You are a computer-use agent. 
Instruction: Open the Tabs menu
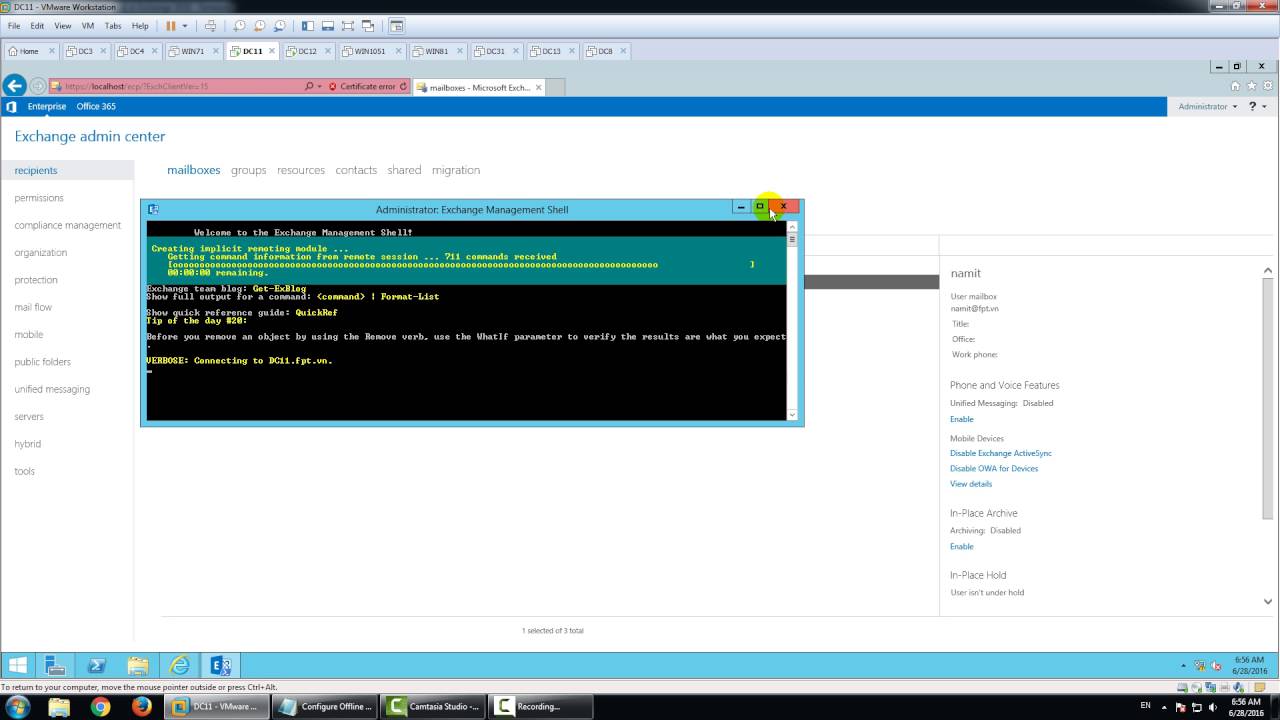click(113, 26)
